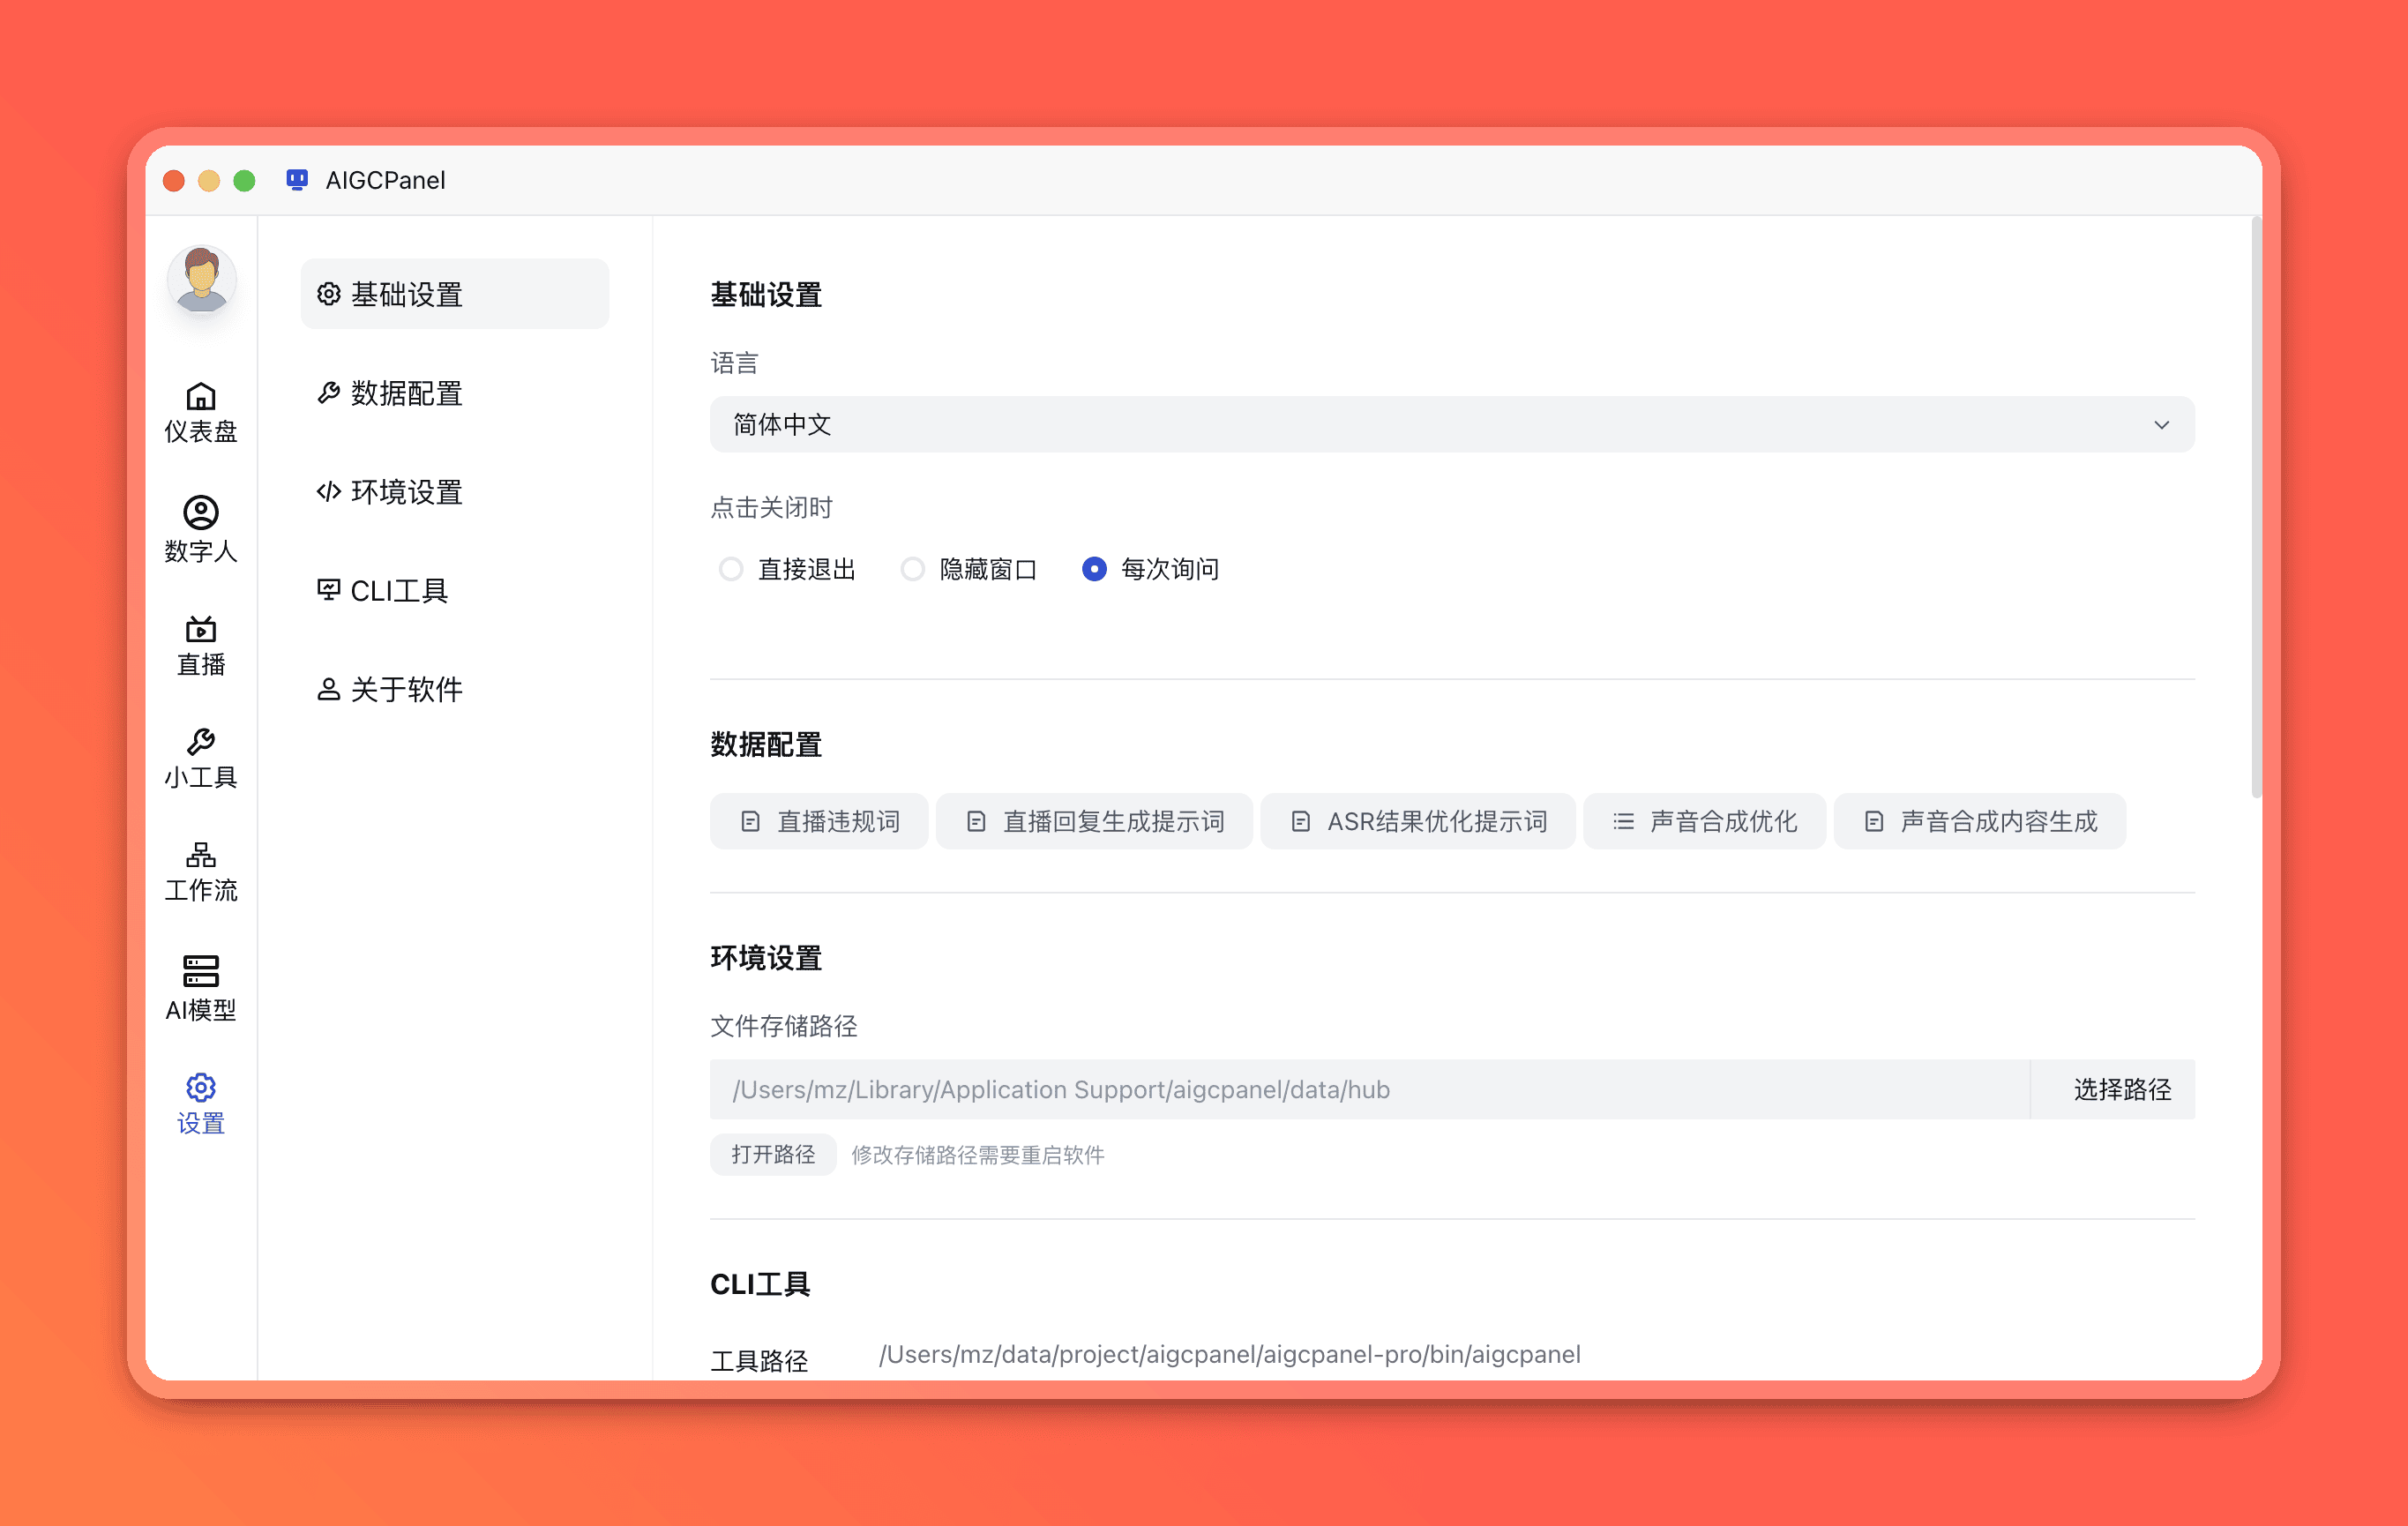This screenshot has width=2408, height=1526.
Task: Click the 打开路径 button
Action: tap(773, 1154)
